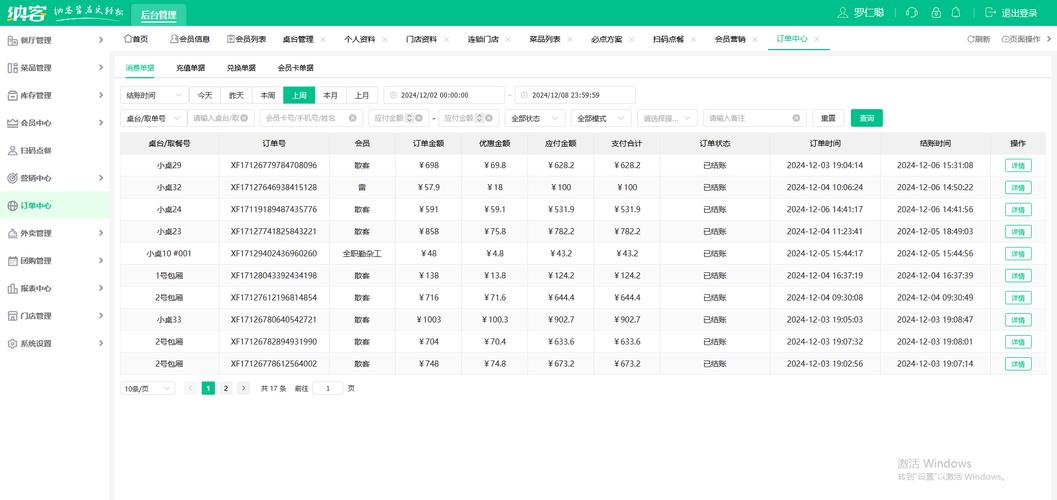Open the 10条/页 page size dropdown
The height and width of the screenshot is (500, 1057).
click(x=148, y=388)
